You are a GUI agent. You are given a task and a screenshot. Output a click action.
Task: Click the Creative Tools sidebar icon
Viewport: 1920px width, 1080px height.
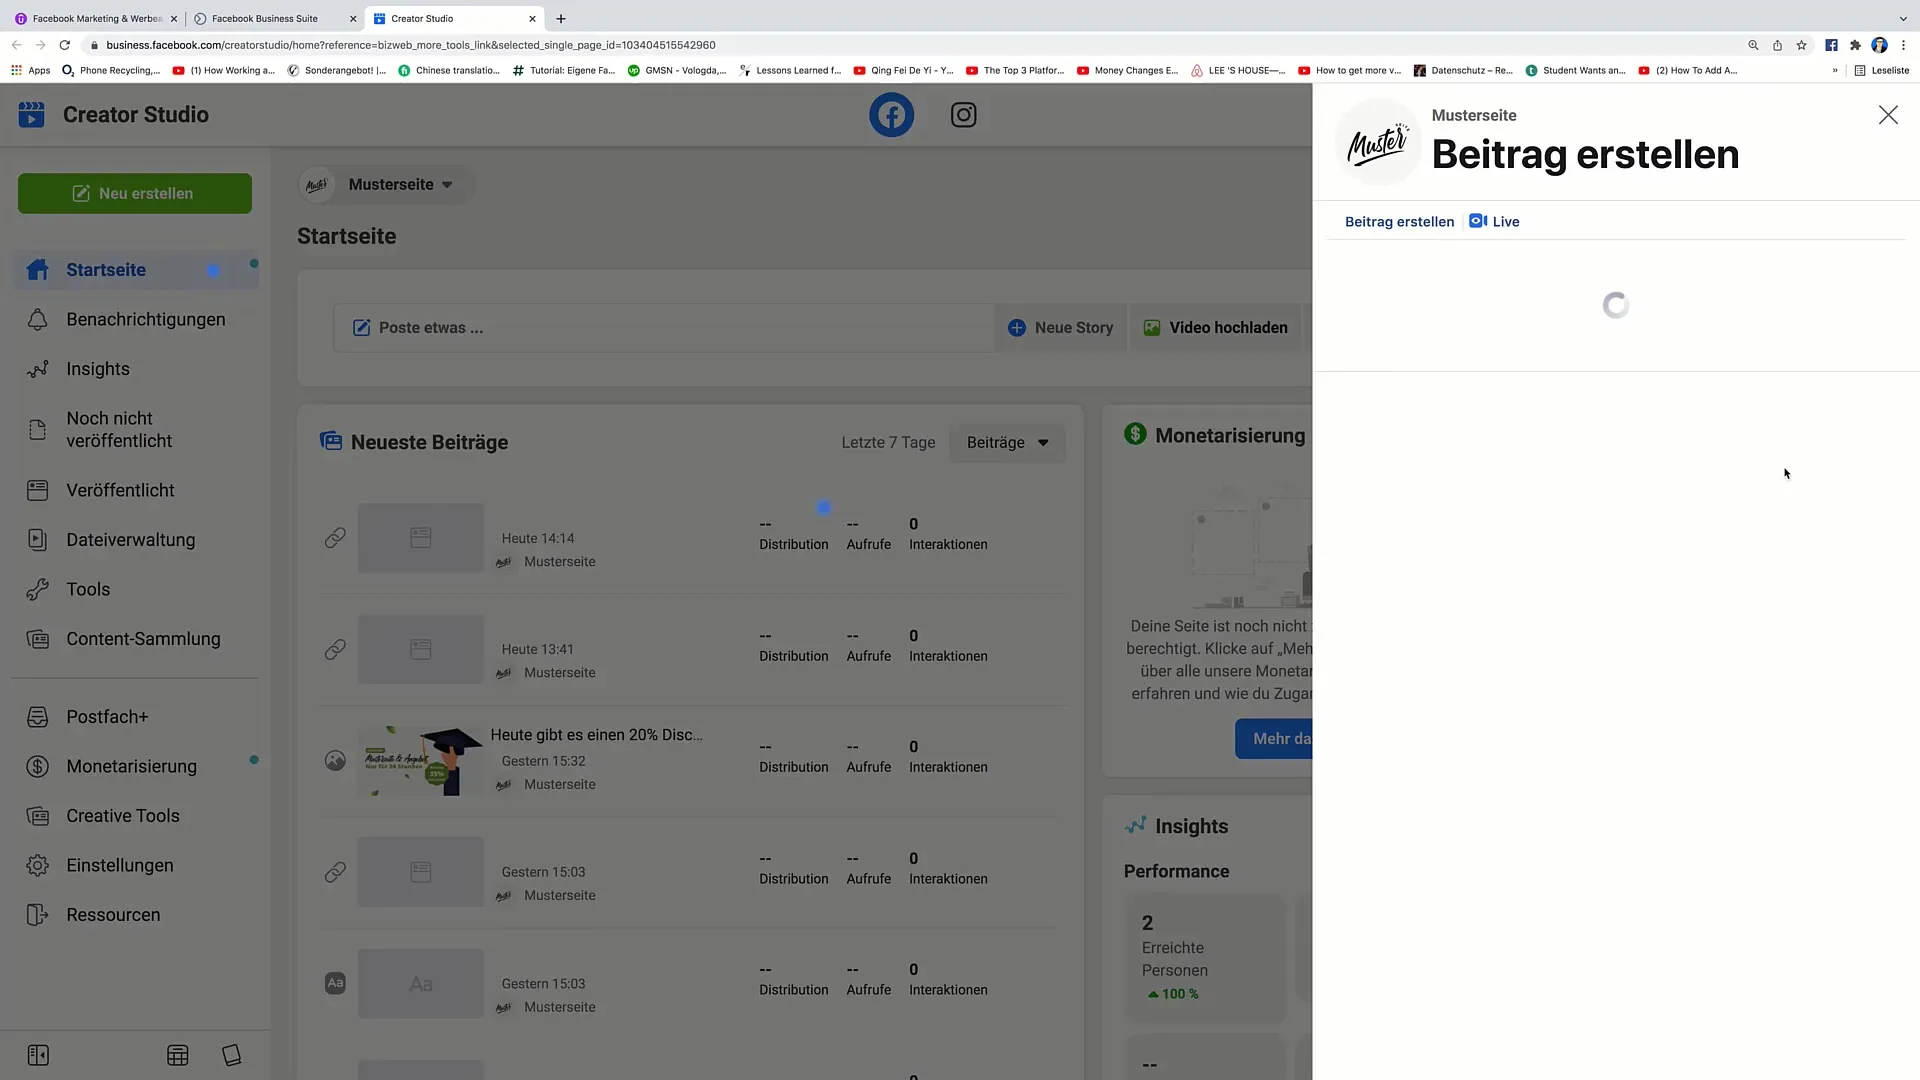(37, 815)
